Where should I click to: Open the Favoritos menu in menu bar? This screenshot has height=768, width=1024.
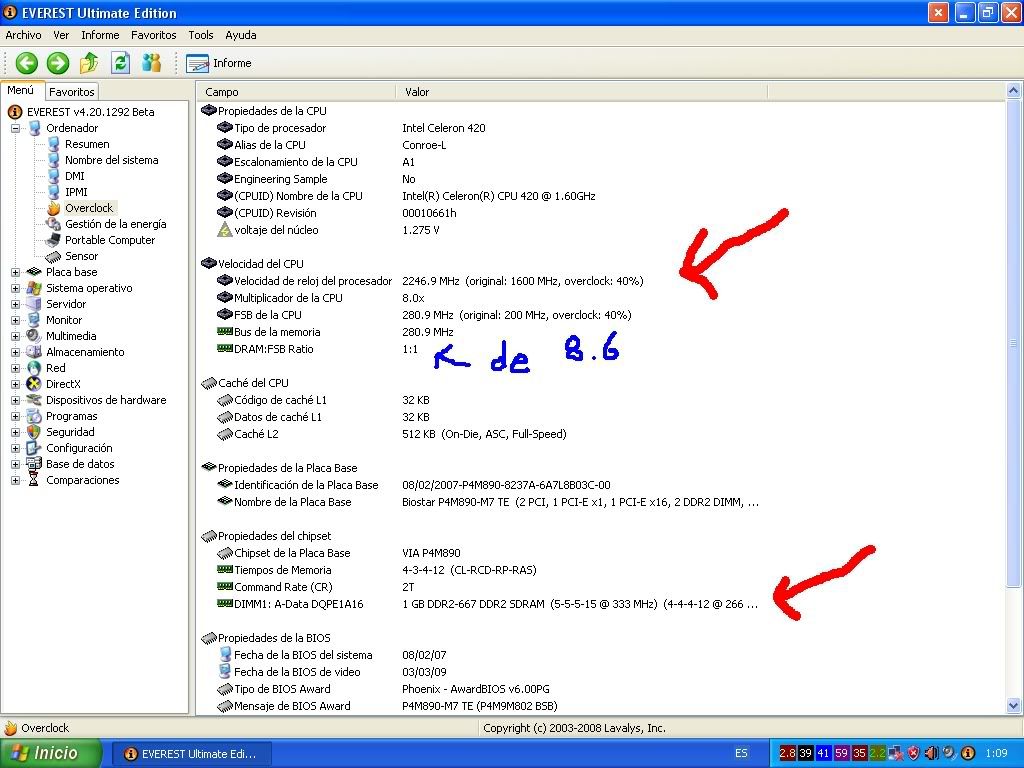coord(153,35)
